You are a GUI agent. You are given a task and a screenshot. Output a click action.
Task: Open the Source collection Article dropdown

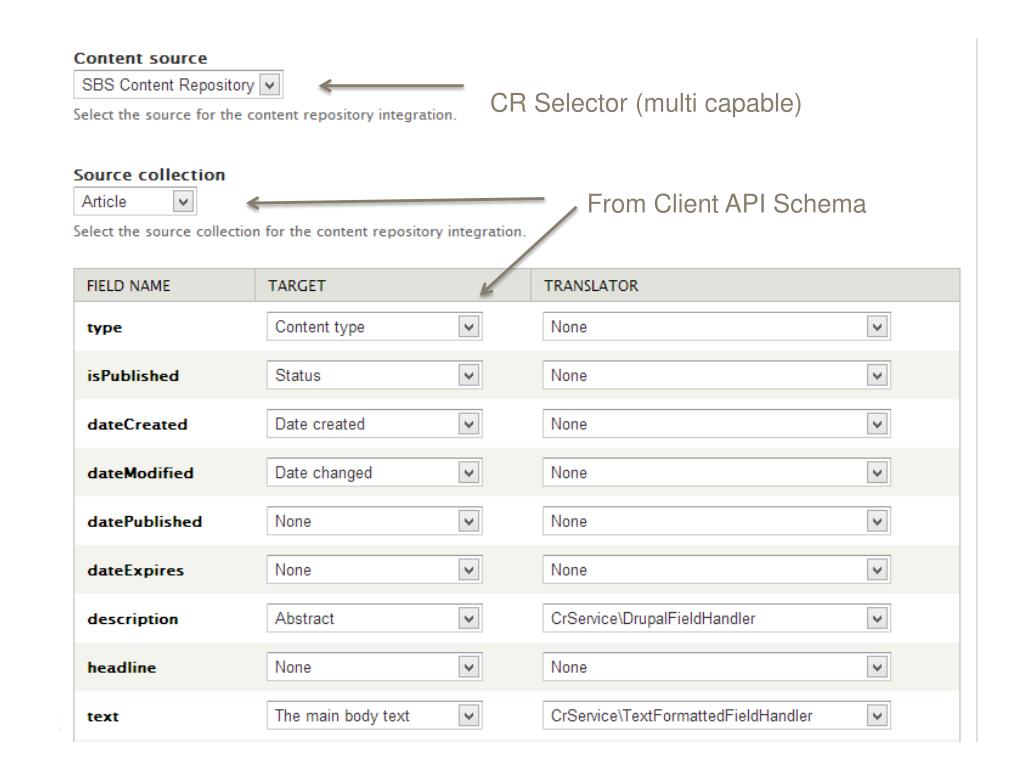[x=136, y=202]
